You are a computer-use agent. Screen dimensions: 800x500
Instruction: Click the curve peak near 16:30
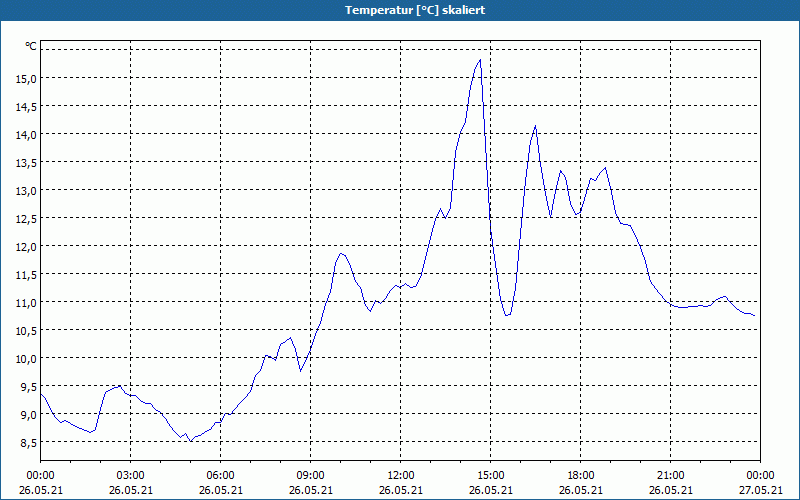pos(535,126)
